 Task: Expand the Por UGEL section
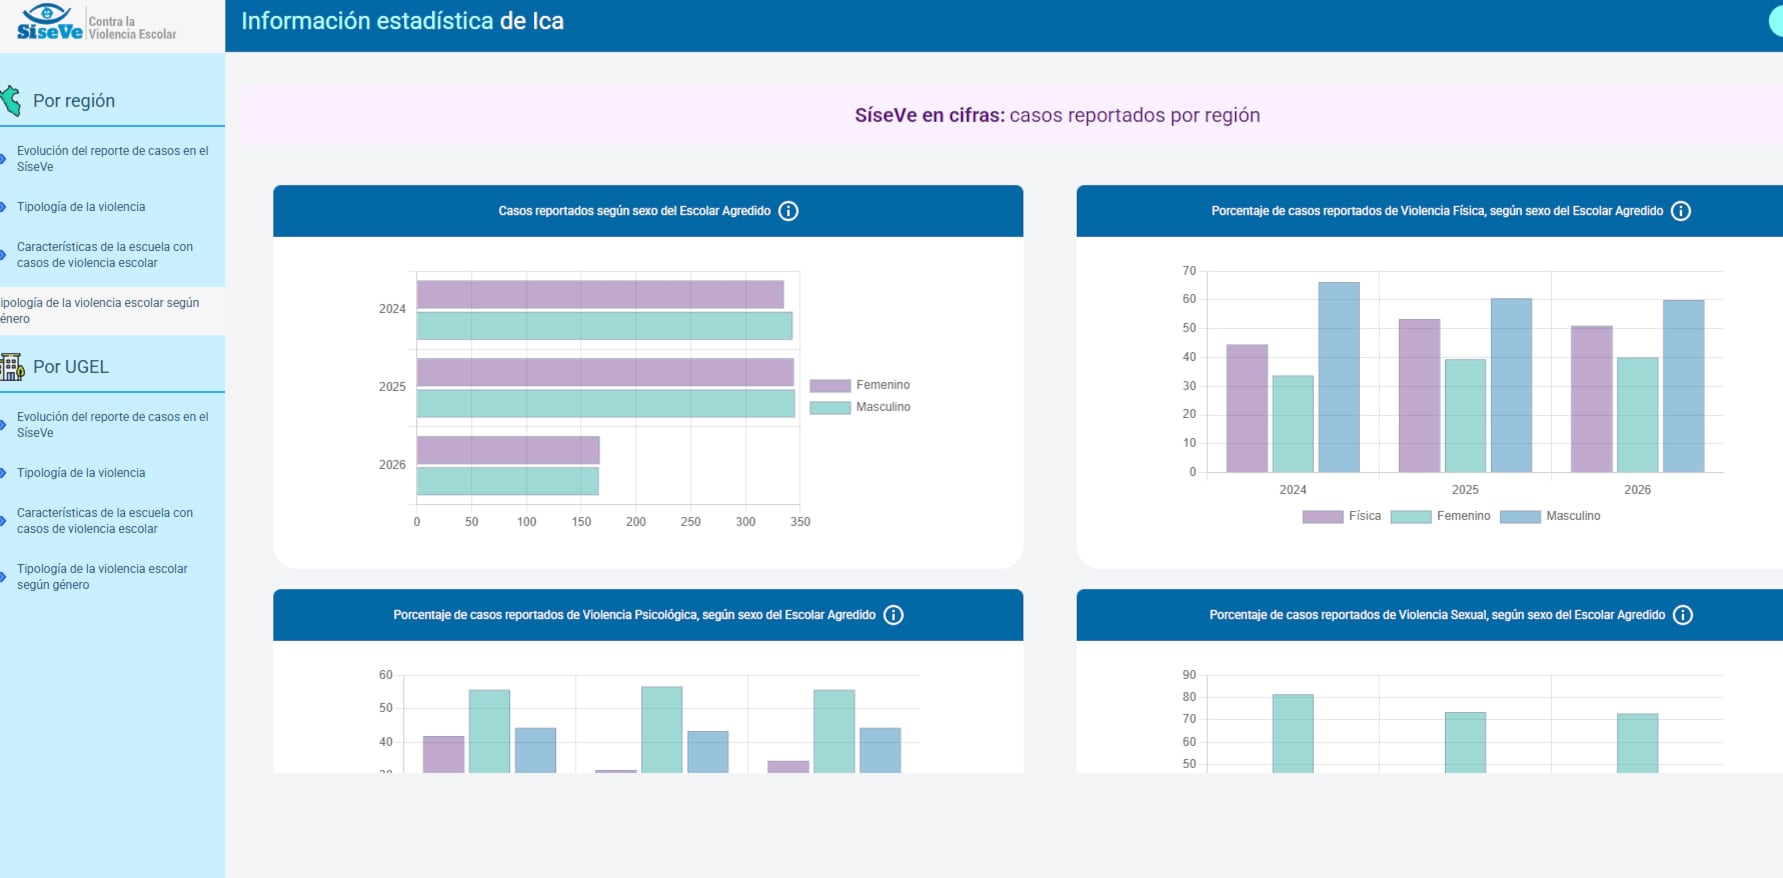(71, 367)
